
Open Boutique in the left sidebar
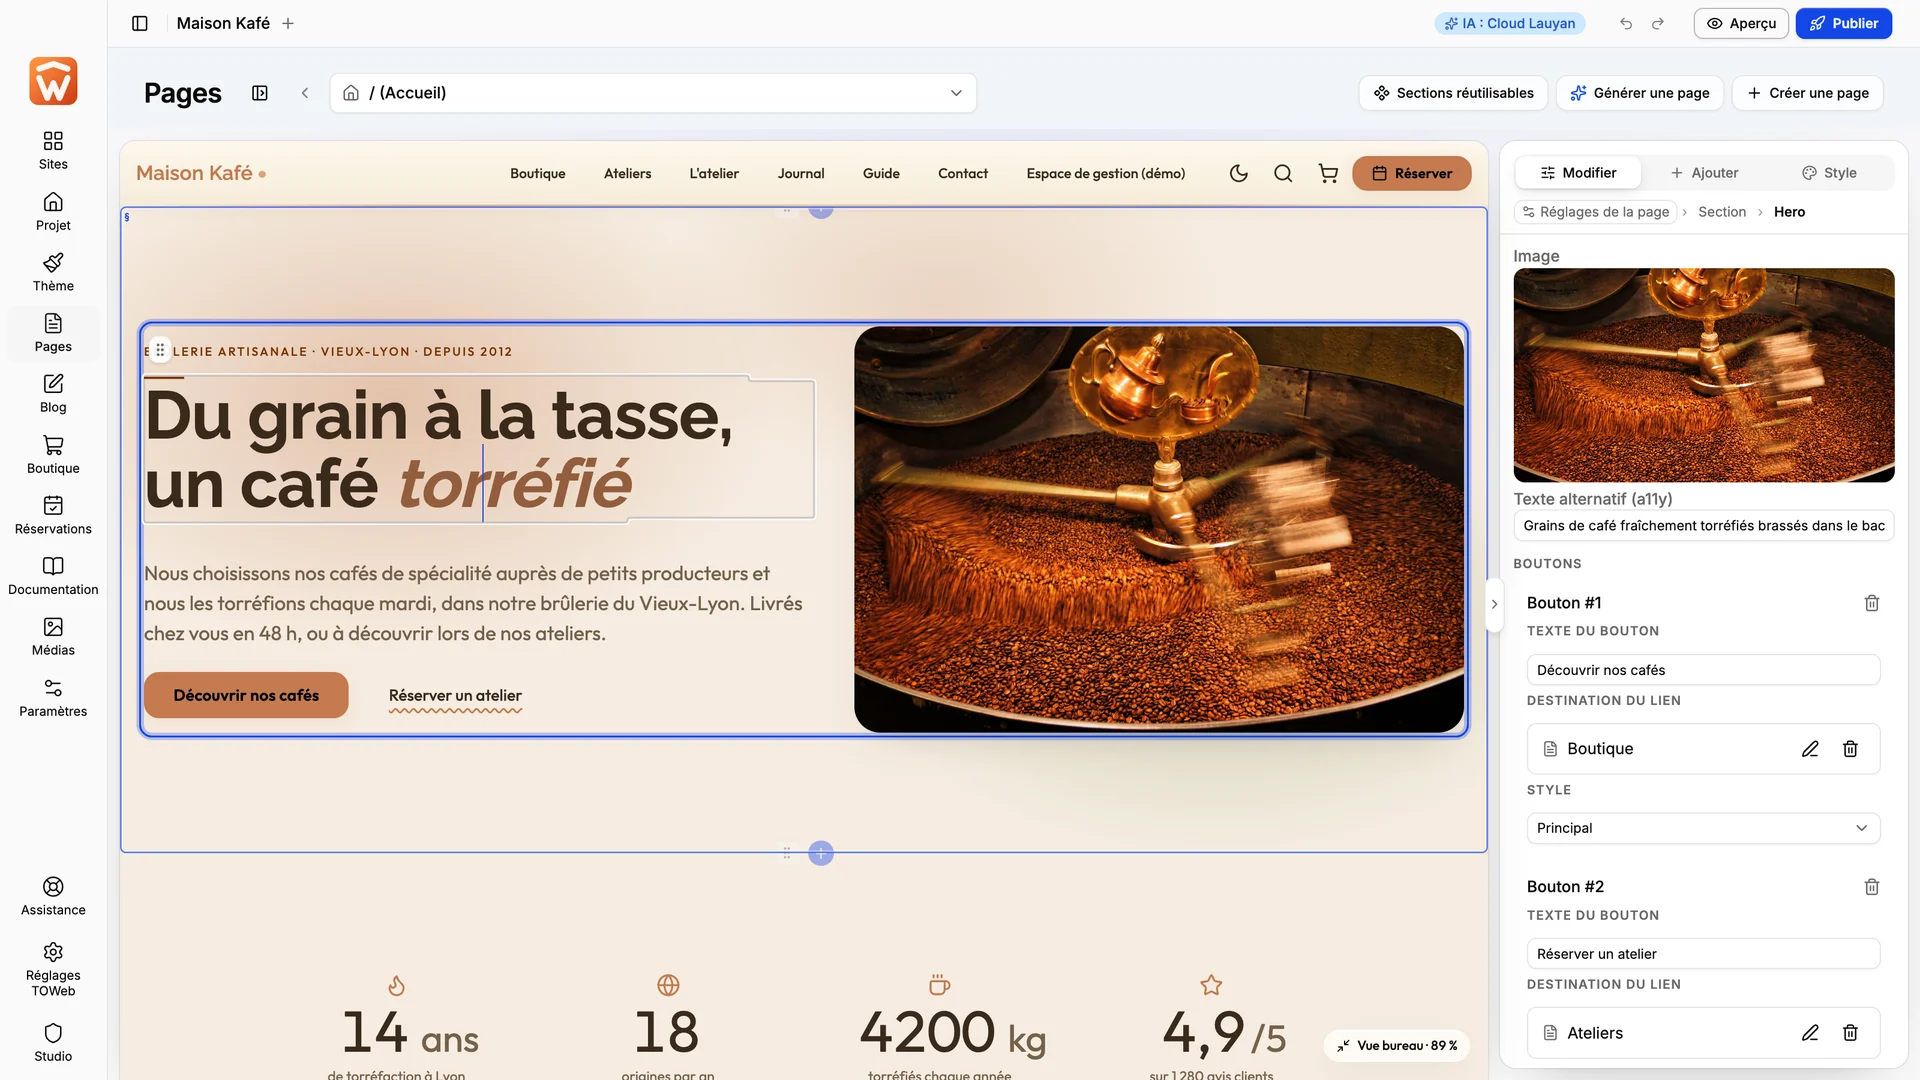click(x=53, y=454)
